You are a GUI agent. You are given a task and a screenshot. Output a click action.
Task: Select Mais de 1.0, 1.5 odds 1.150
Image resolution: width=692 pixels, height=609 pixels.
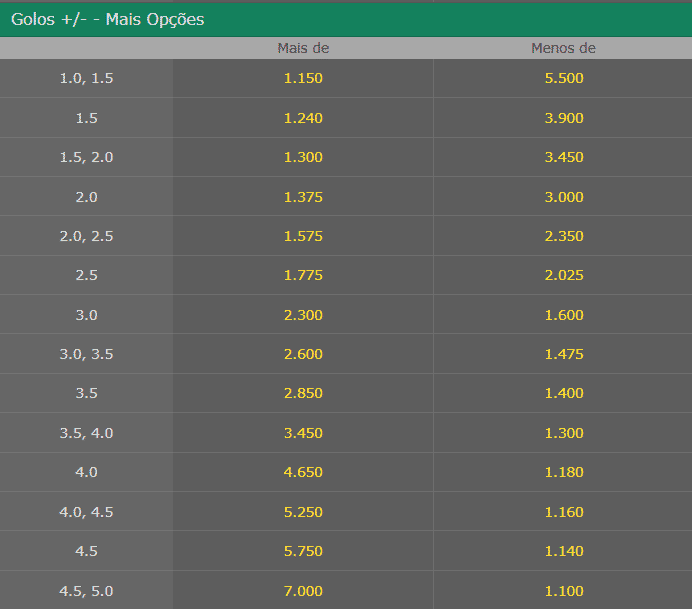coord(303,78)
